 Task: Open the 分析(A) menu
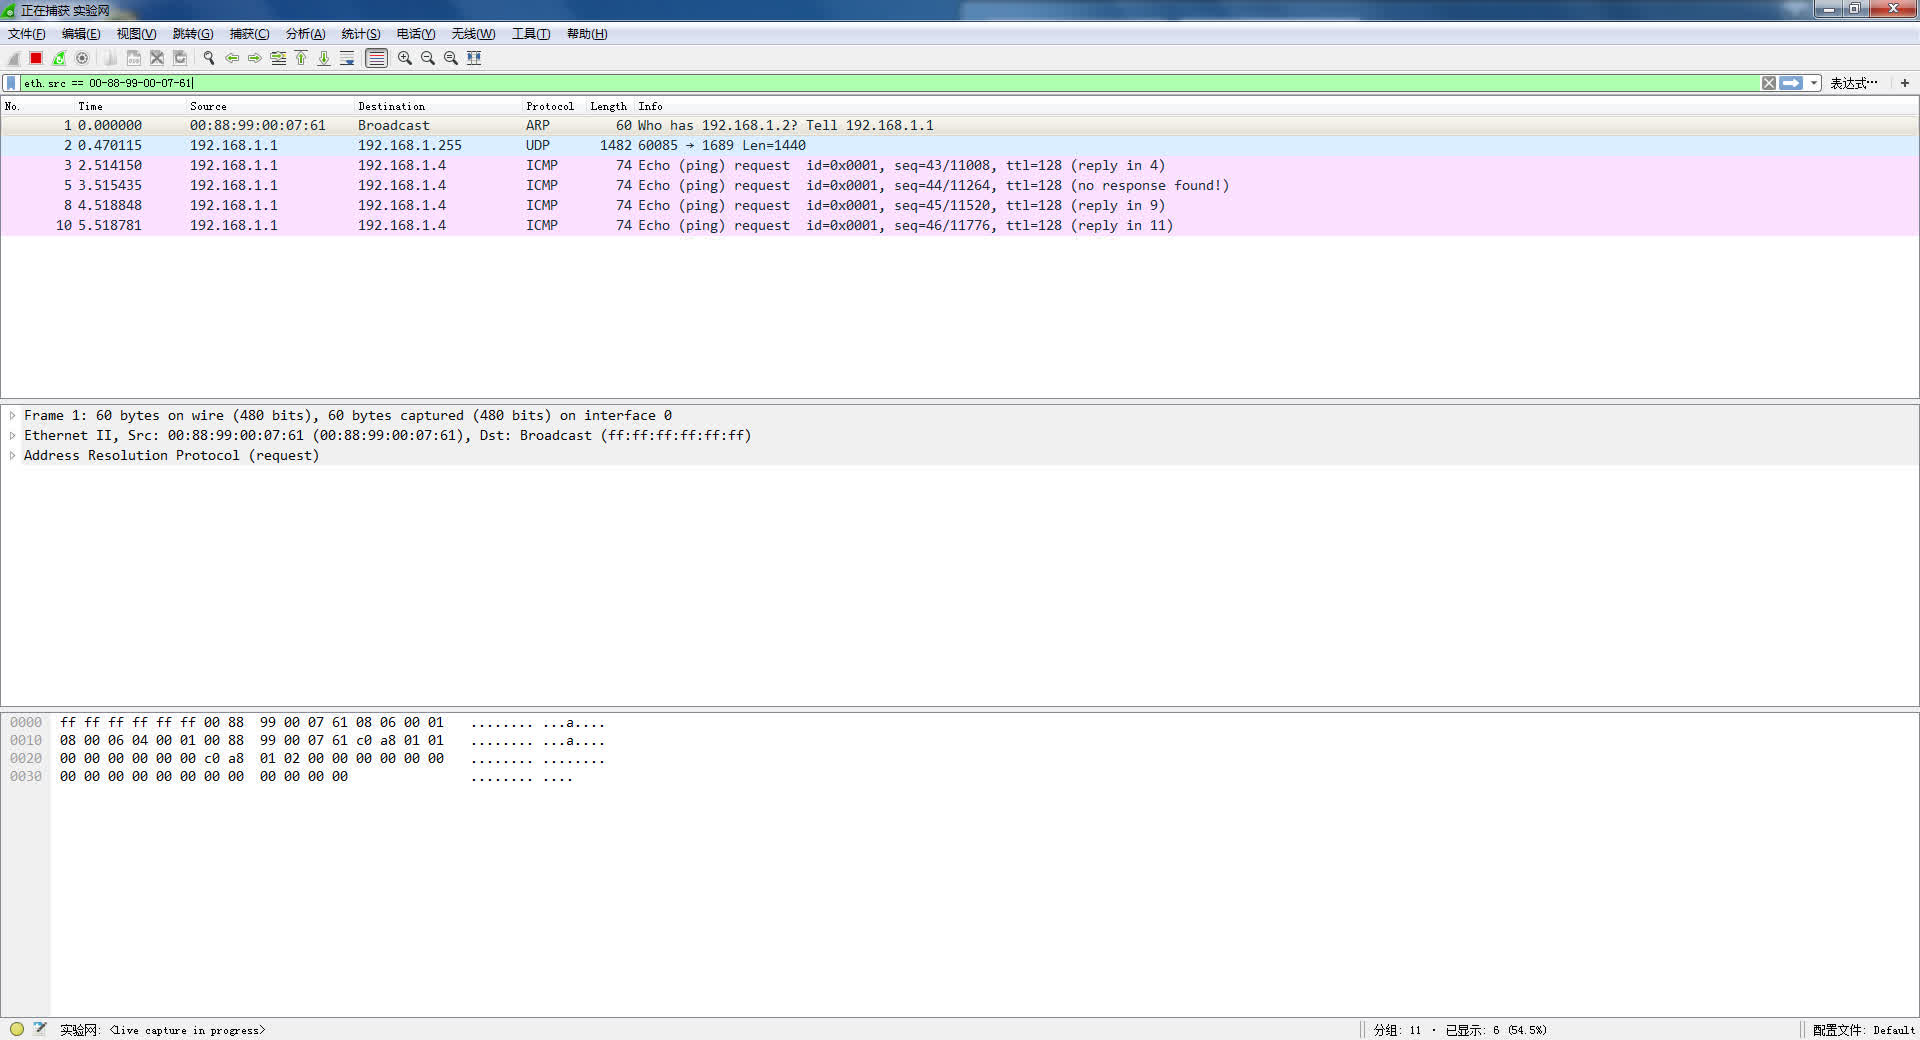pyautogui.click(x=305, y=34)
